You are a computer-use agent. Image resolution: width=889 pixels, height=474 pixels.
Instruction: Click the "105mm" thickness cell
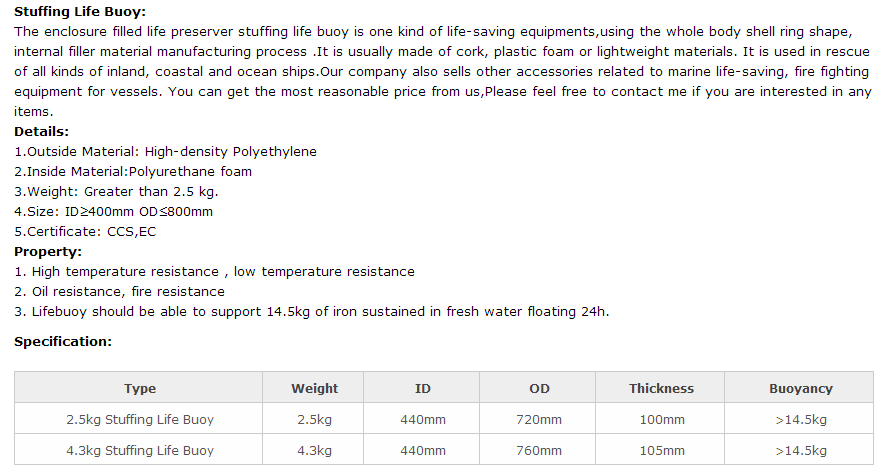[661, 451]
